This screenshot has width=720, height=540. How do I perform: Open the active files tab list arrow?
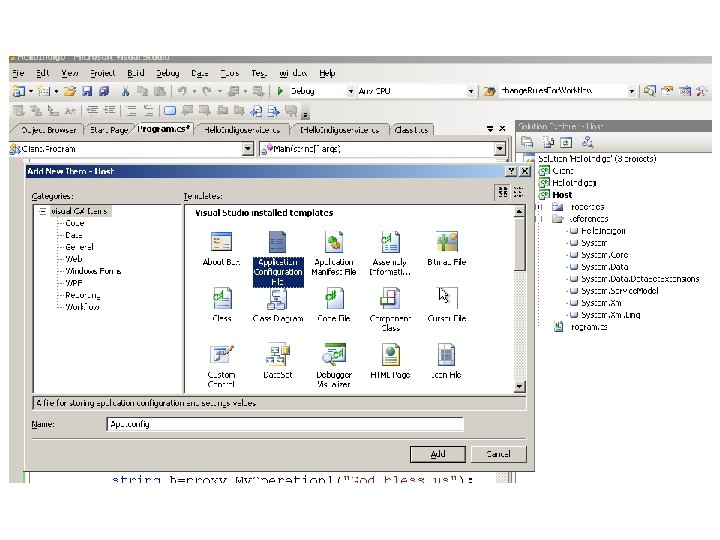coord(490,129)
